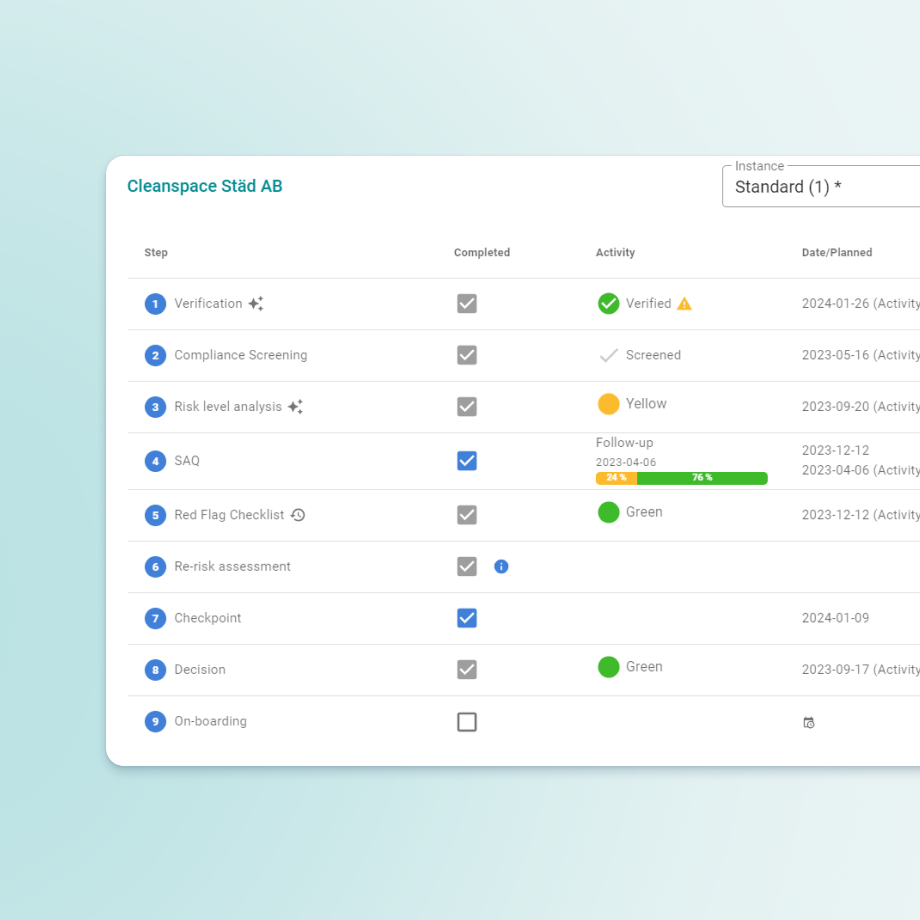Toggle the Re-risk assessment completed checkbox
The height and width of the screenshot is (920, 920).
coord(467,566)
